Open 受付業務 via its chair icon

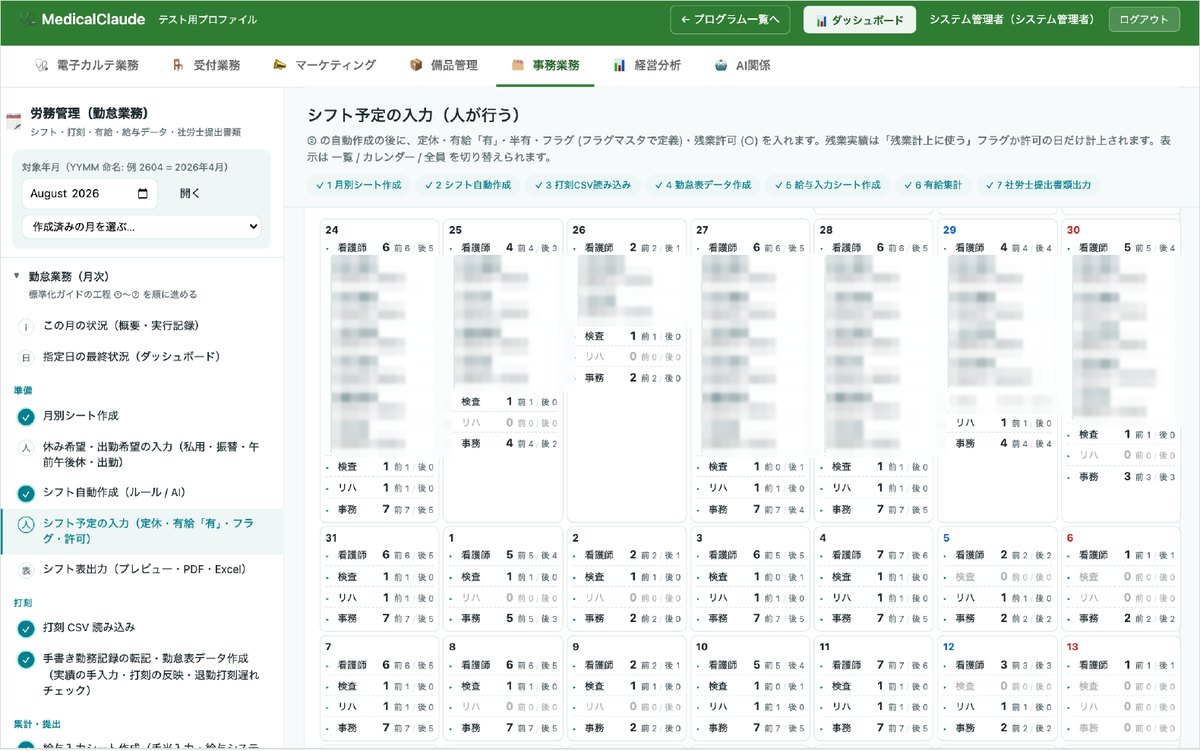pyautogui.click(x=178, y=65)
